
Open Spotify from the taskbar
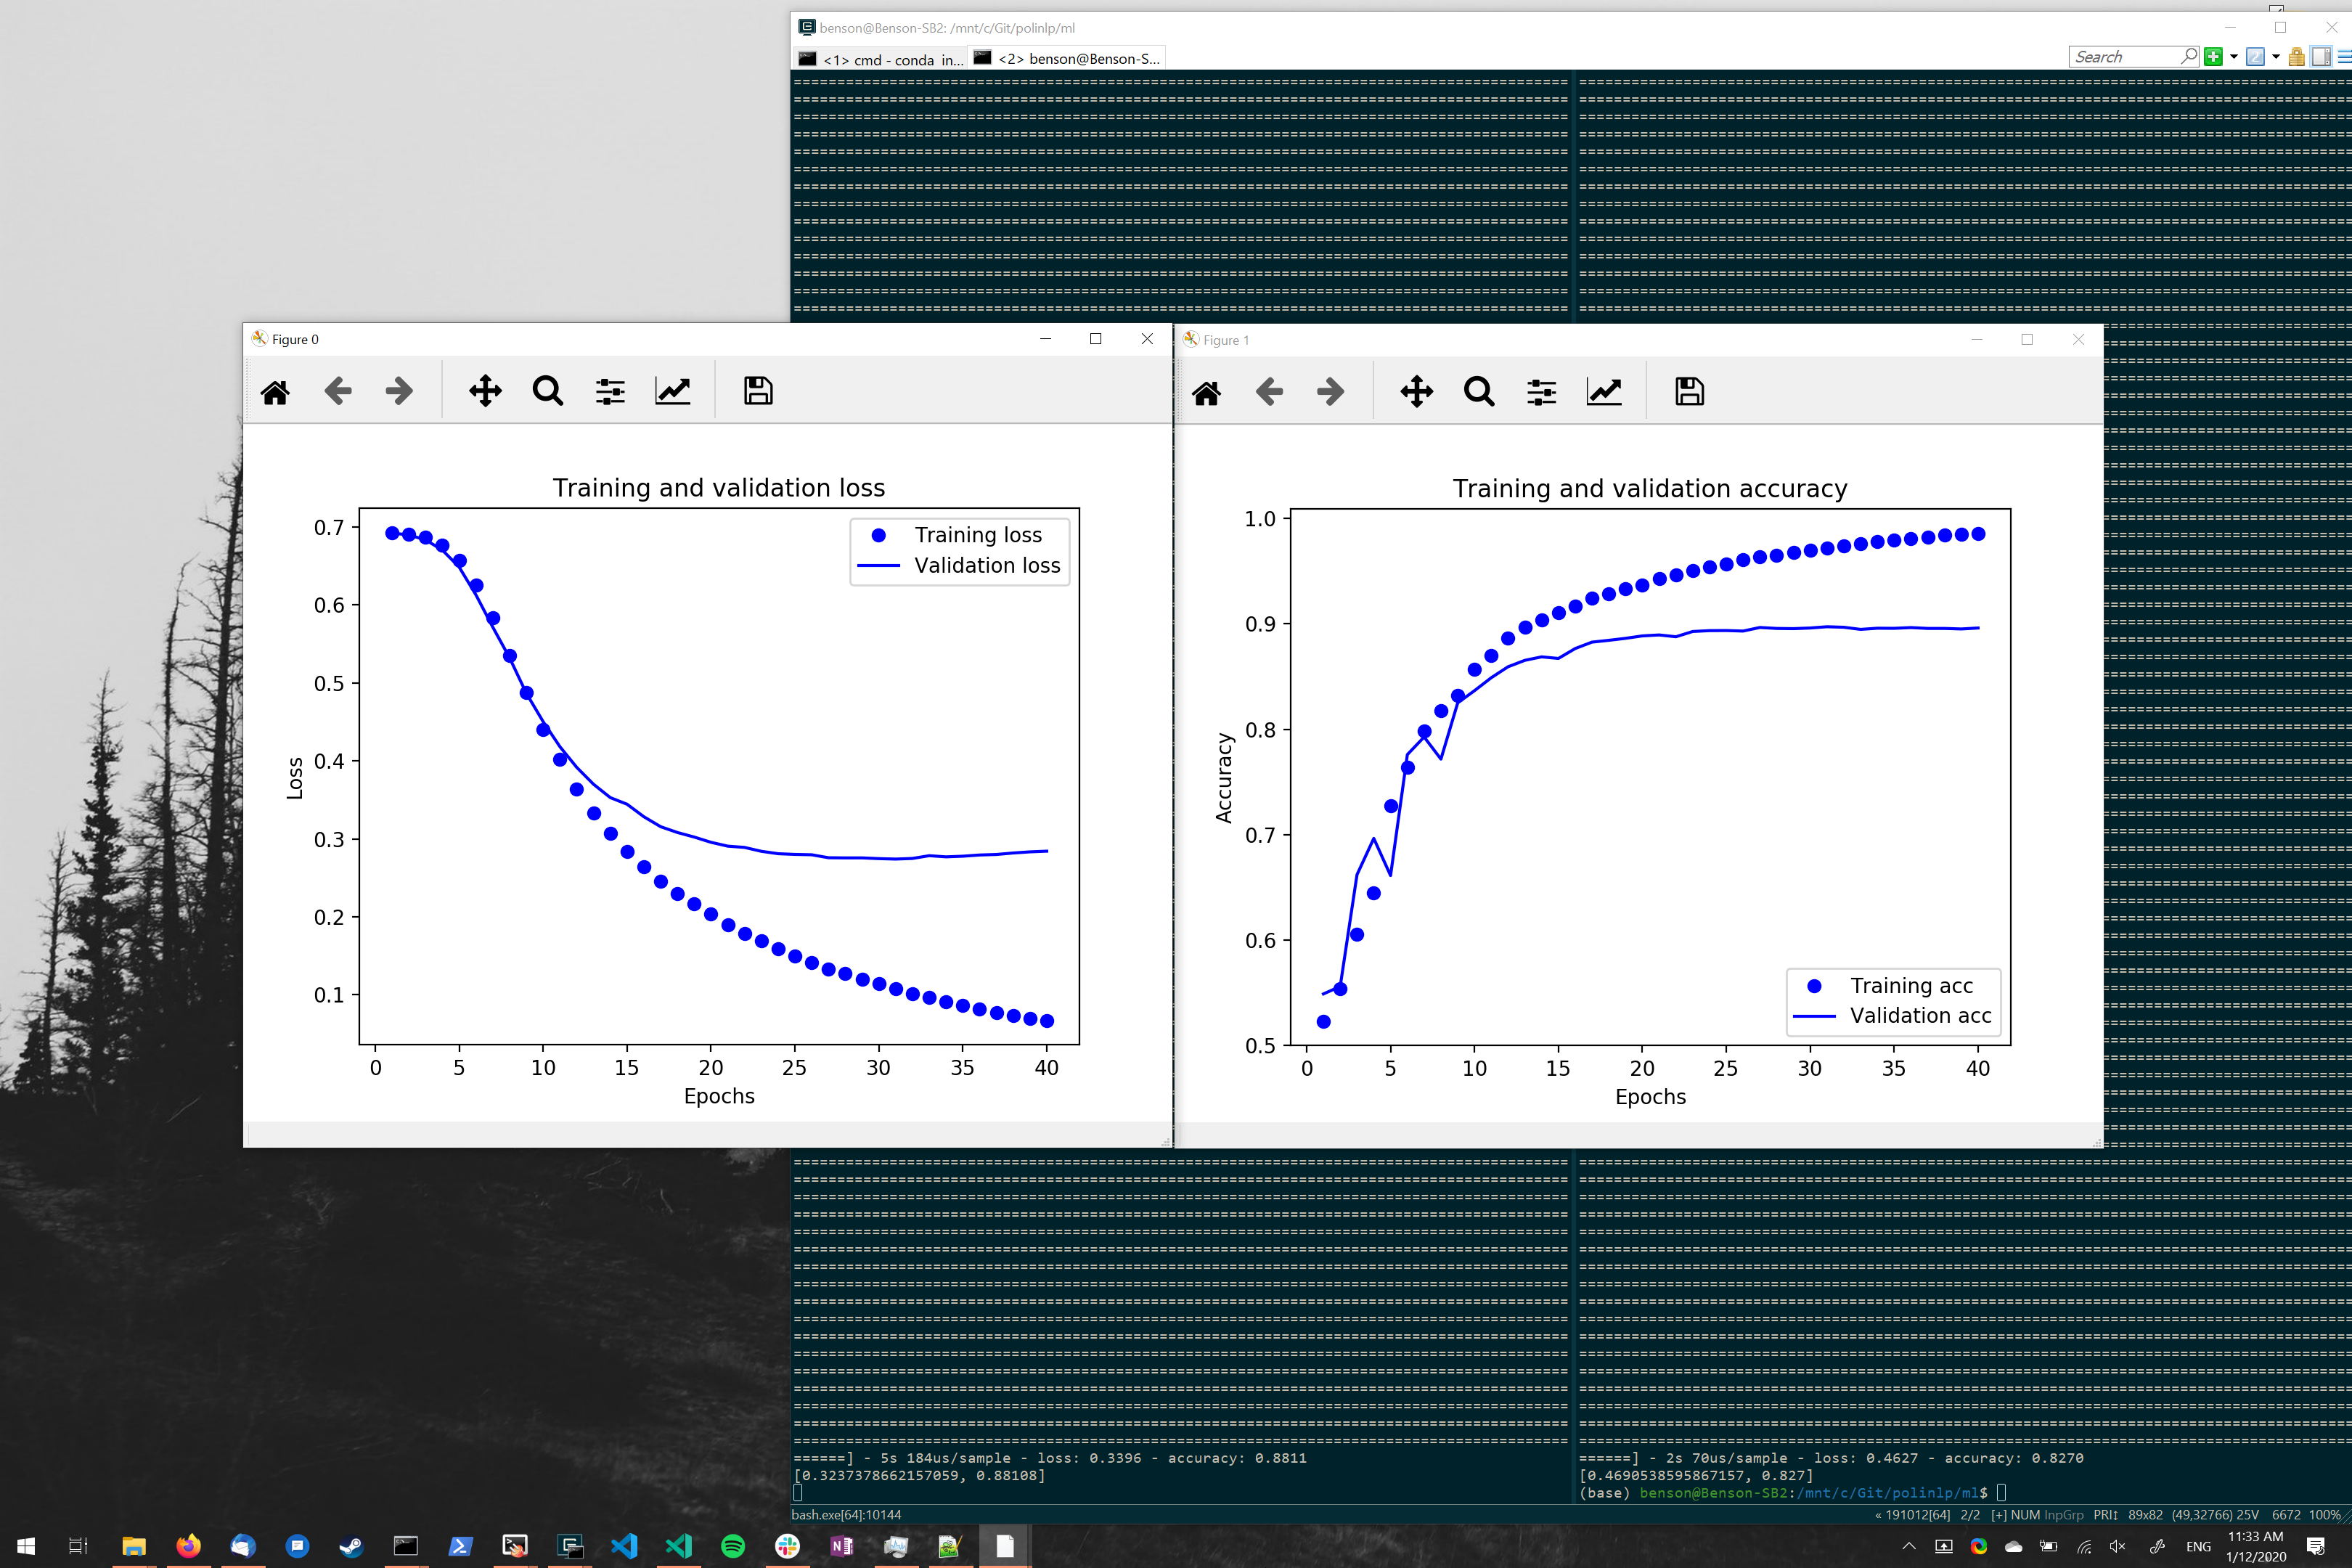[733, 1546]
